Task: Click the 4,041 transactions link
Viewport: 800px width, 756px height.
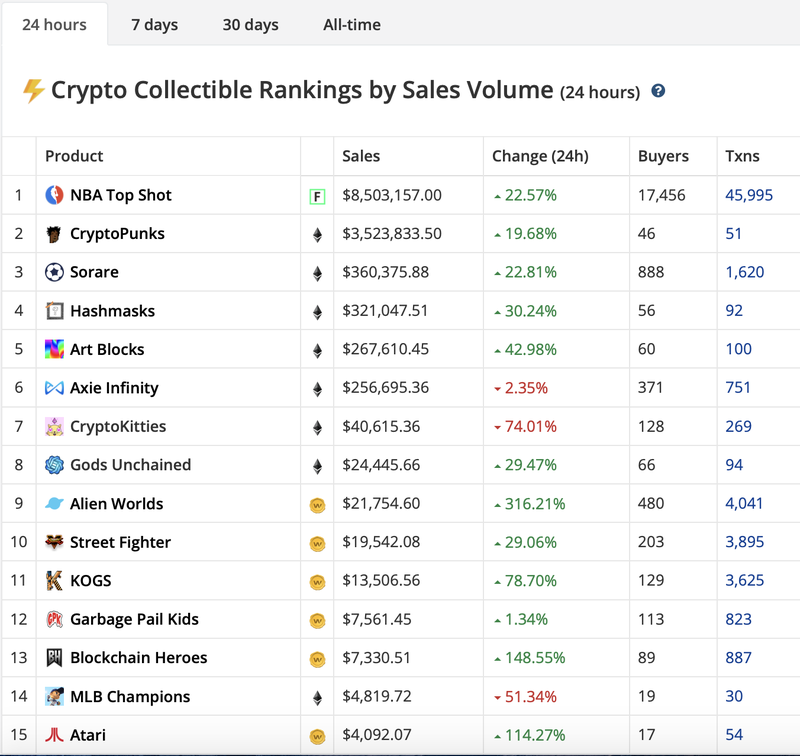Action: 744,503
